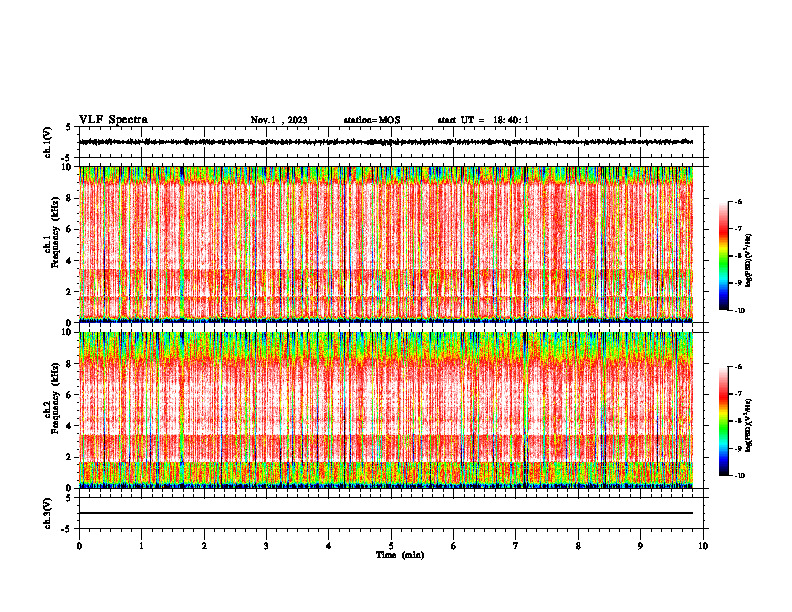792x612 pixels.
Task: Click the "VLF Spectra" plot title
Action: pos(113,120)
